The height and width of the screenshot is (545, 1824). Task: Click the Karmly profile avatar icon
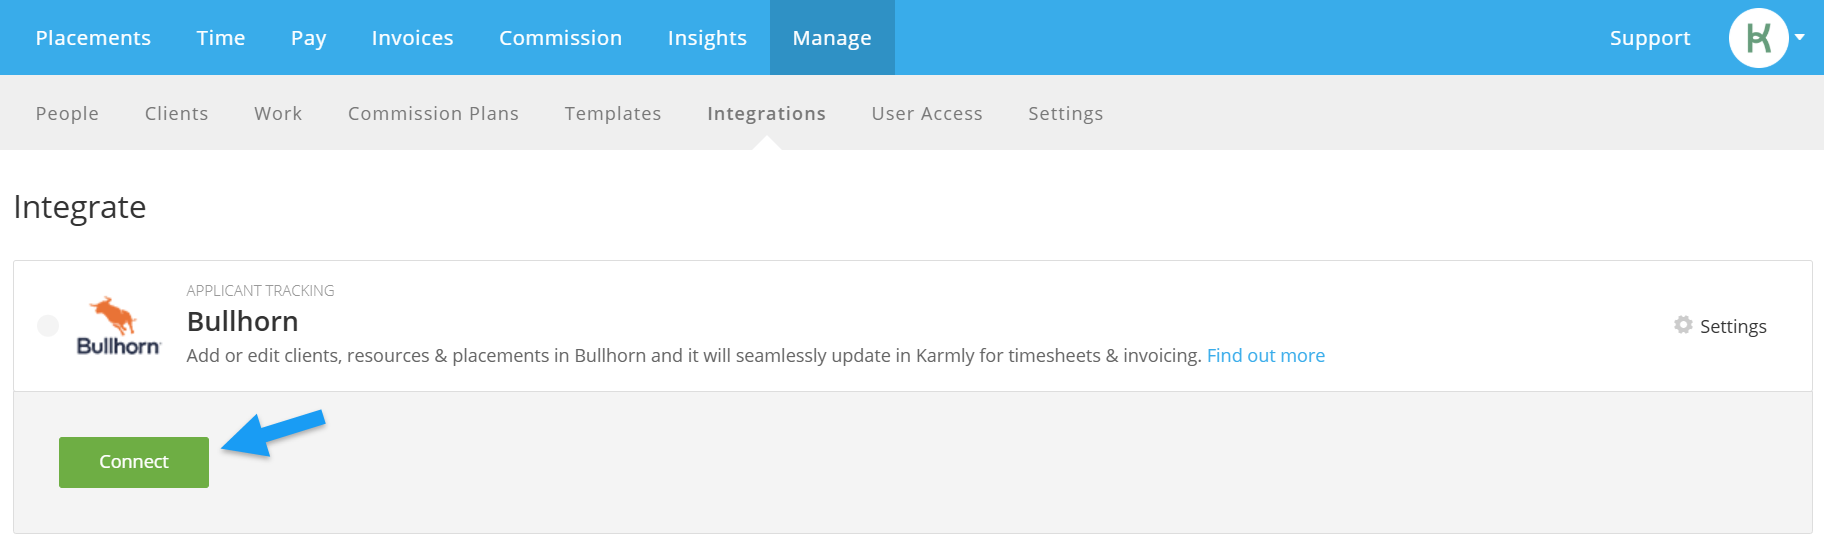1758,38
